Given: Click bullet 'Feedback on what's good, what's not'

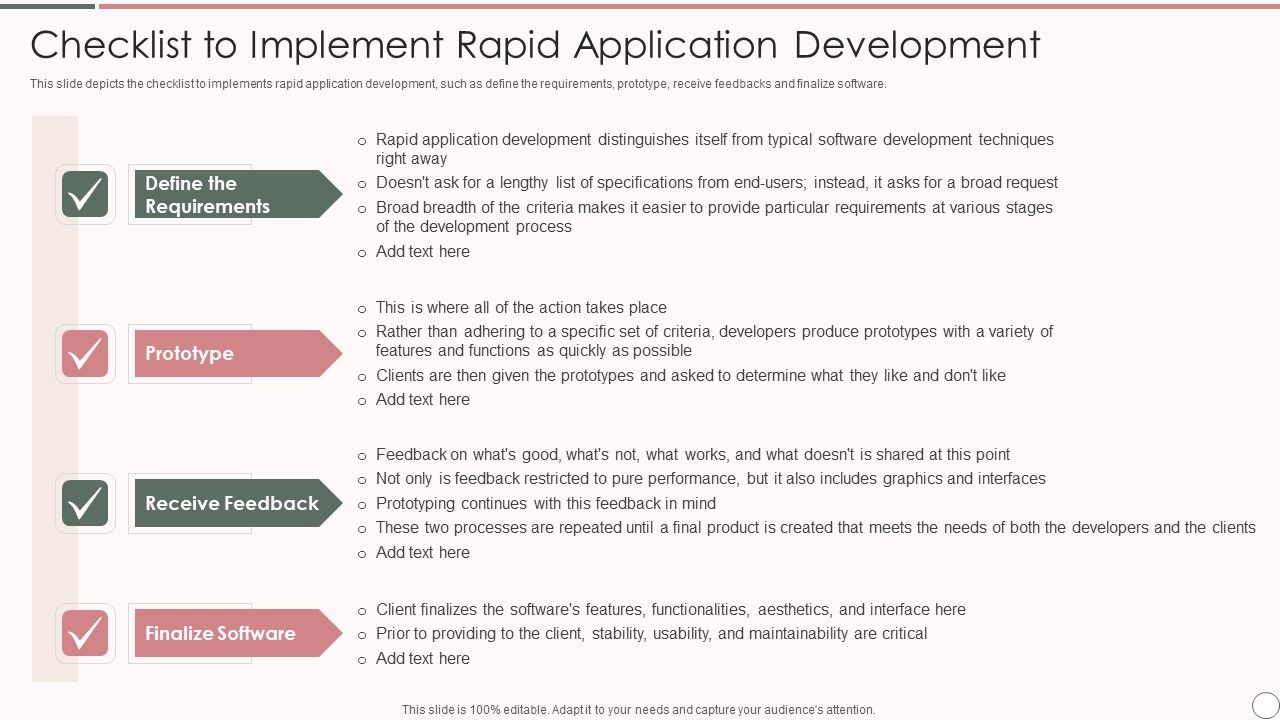Looking at the screenshot, I should click(x=693, y=455).
